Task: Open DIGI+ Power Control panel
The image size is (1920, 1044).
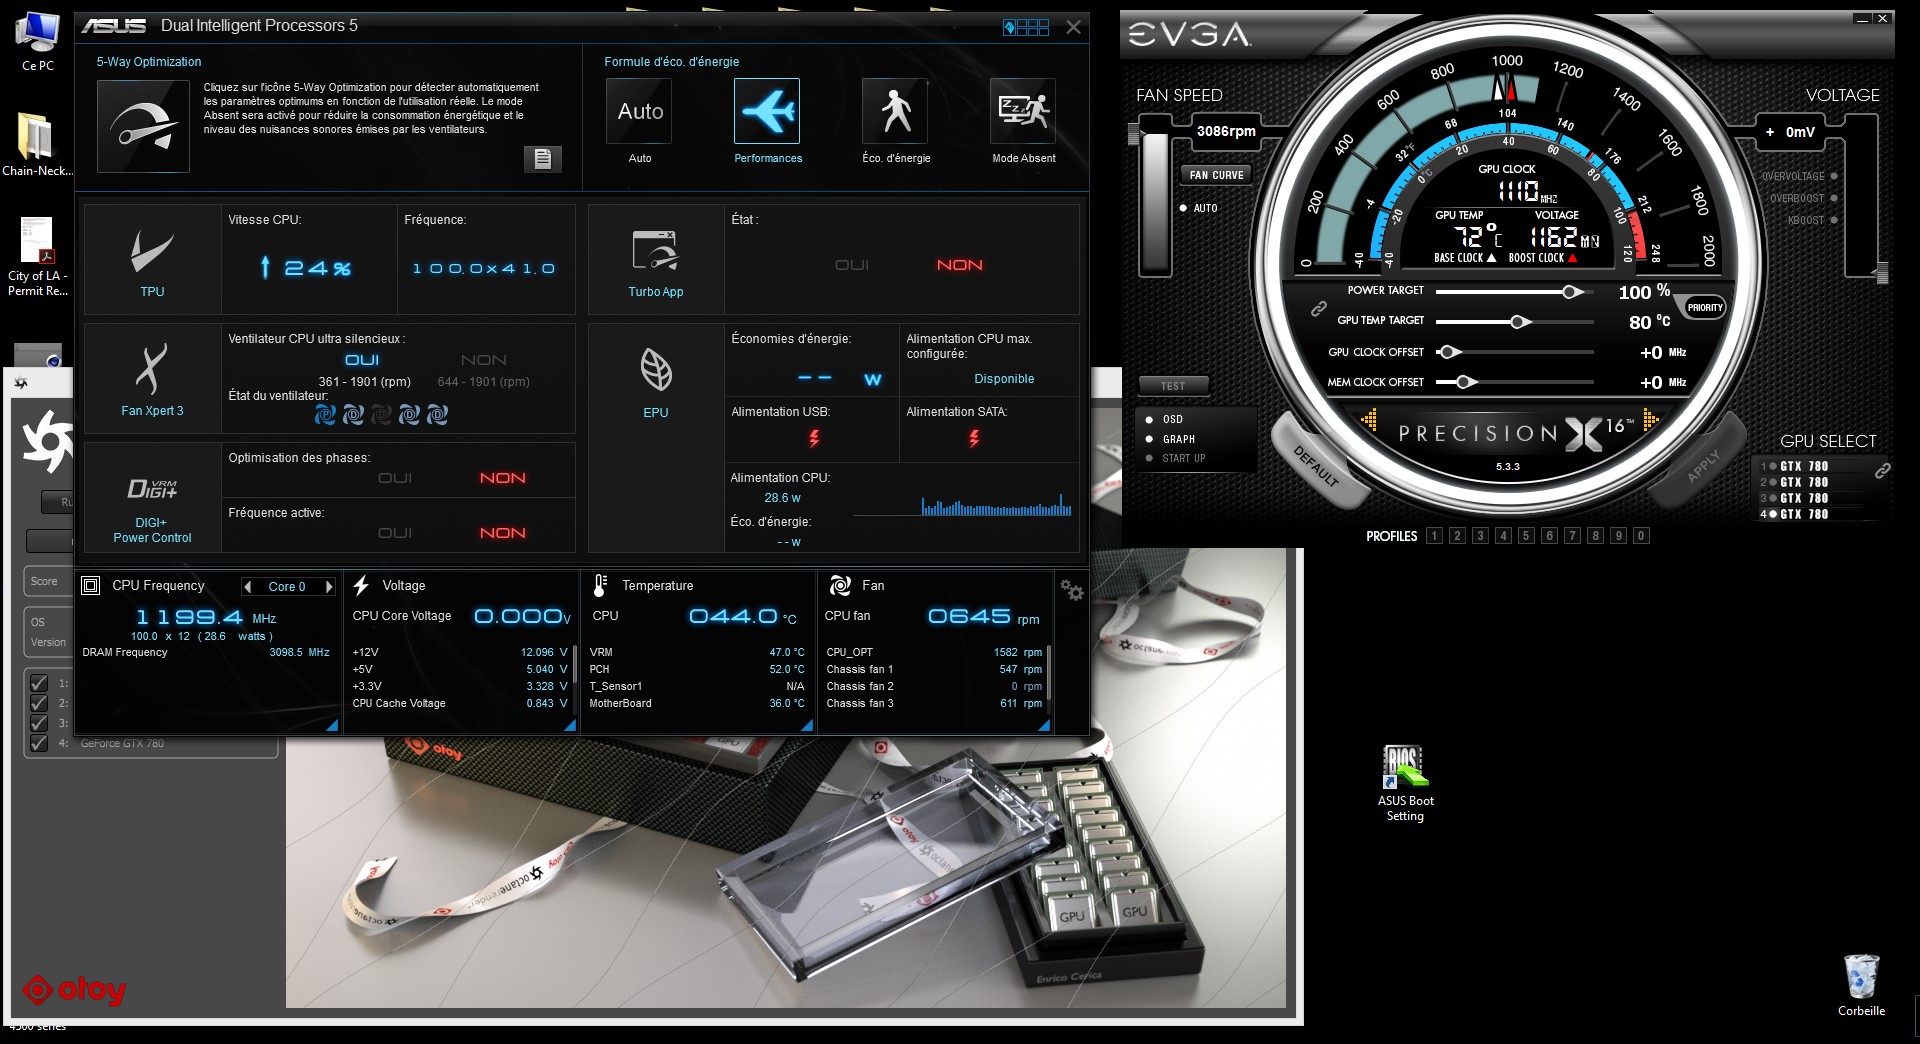Action: click(x=152, y=498)
